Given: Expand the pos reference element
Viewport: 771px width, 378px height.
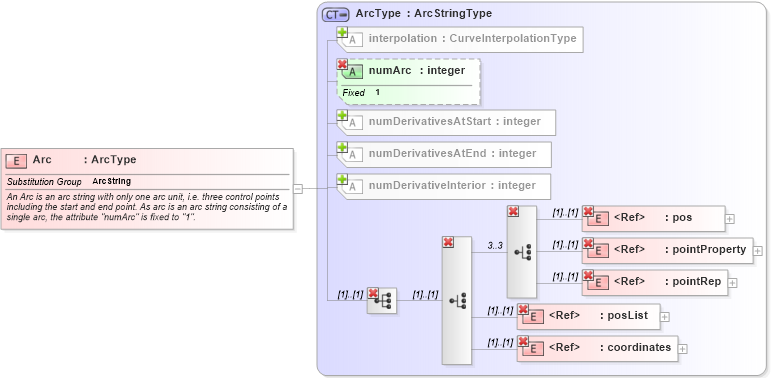Looking at the screenshot, I should pyautogui.click(x=730, y=219).
